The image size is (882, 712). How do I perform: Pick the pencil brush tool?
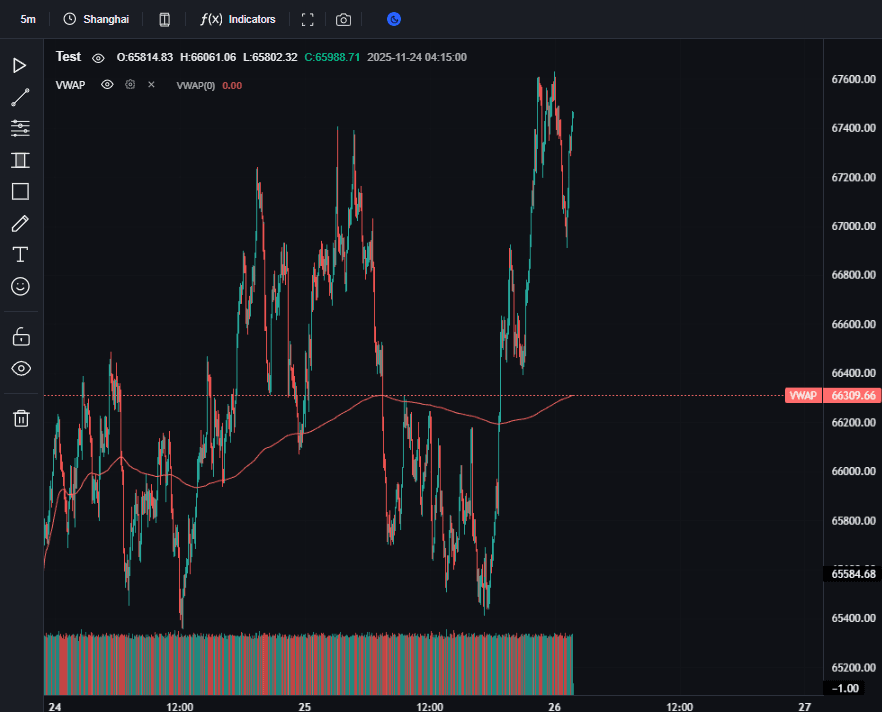click(x=20, y=223)
